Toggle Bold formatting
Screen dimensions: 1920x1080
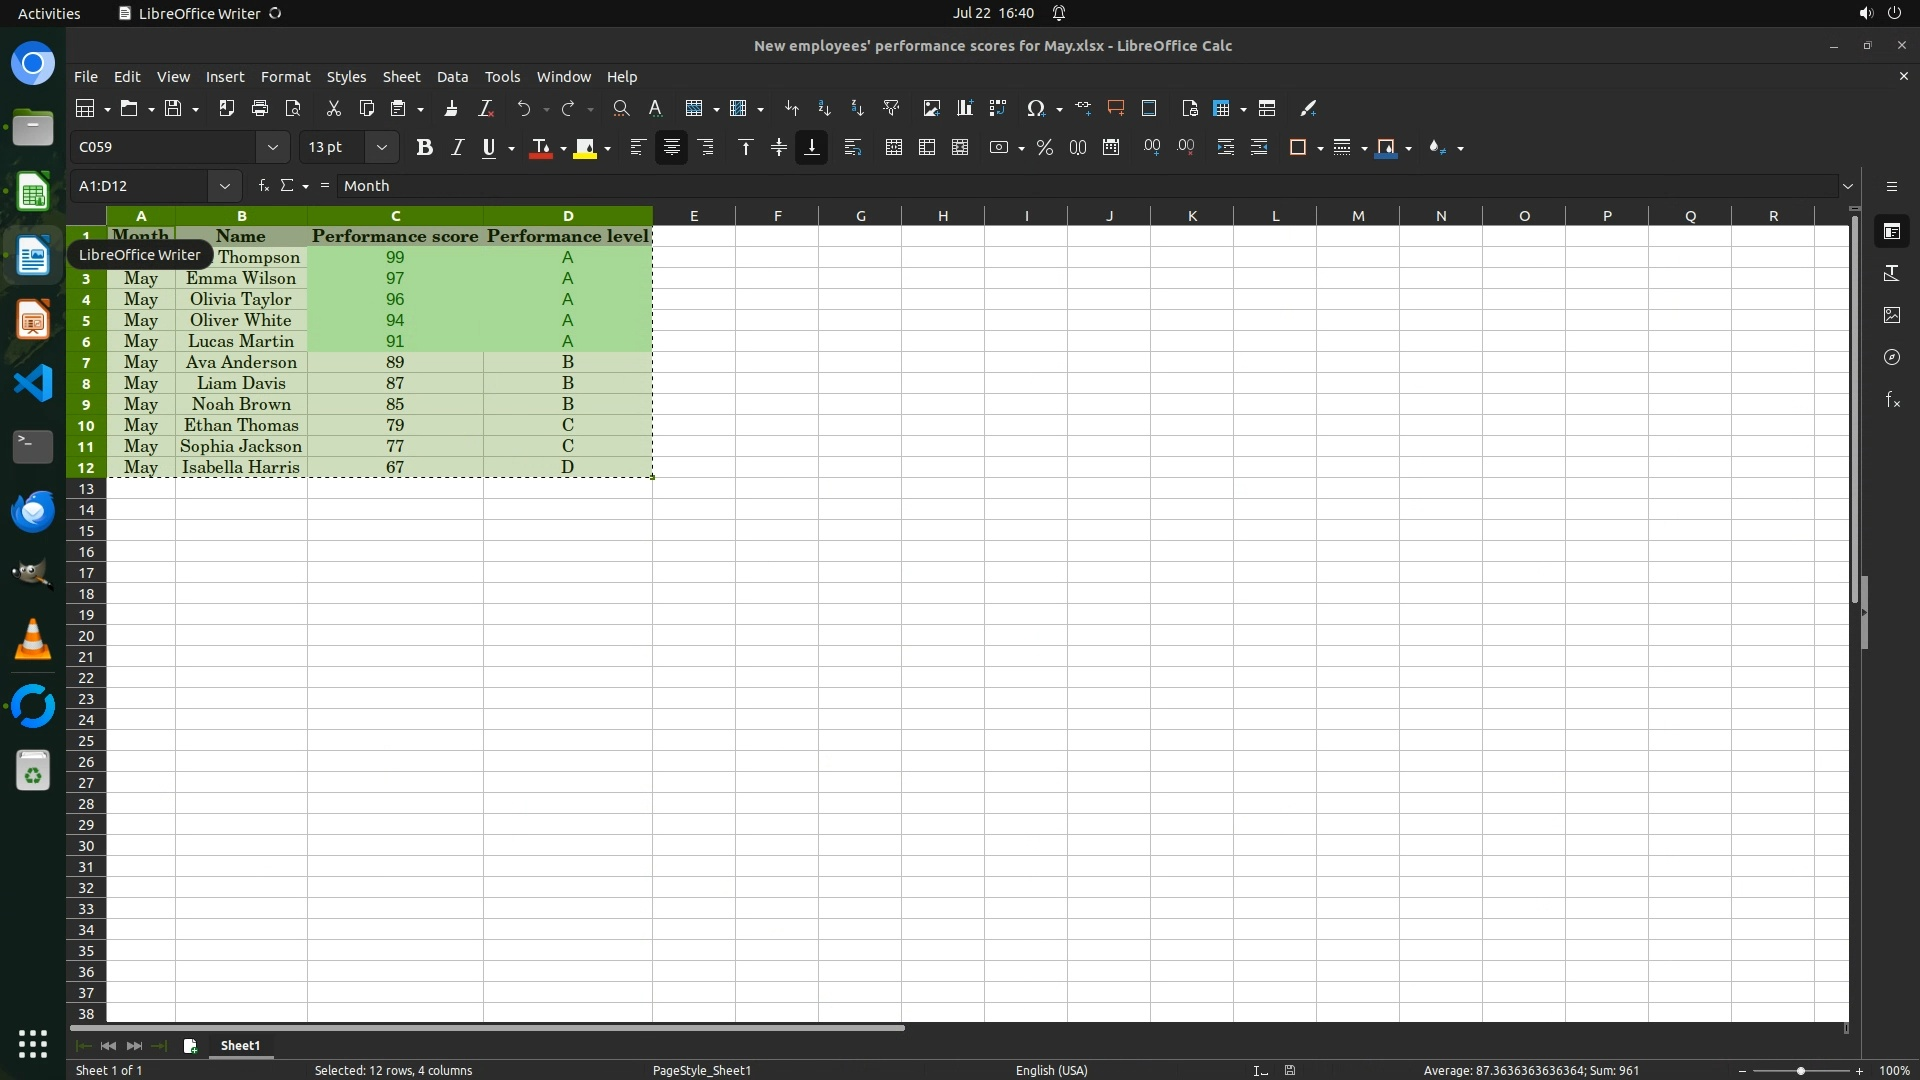(x=424, y=148)
